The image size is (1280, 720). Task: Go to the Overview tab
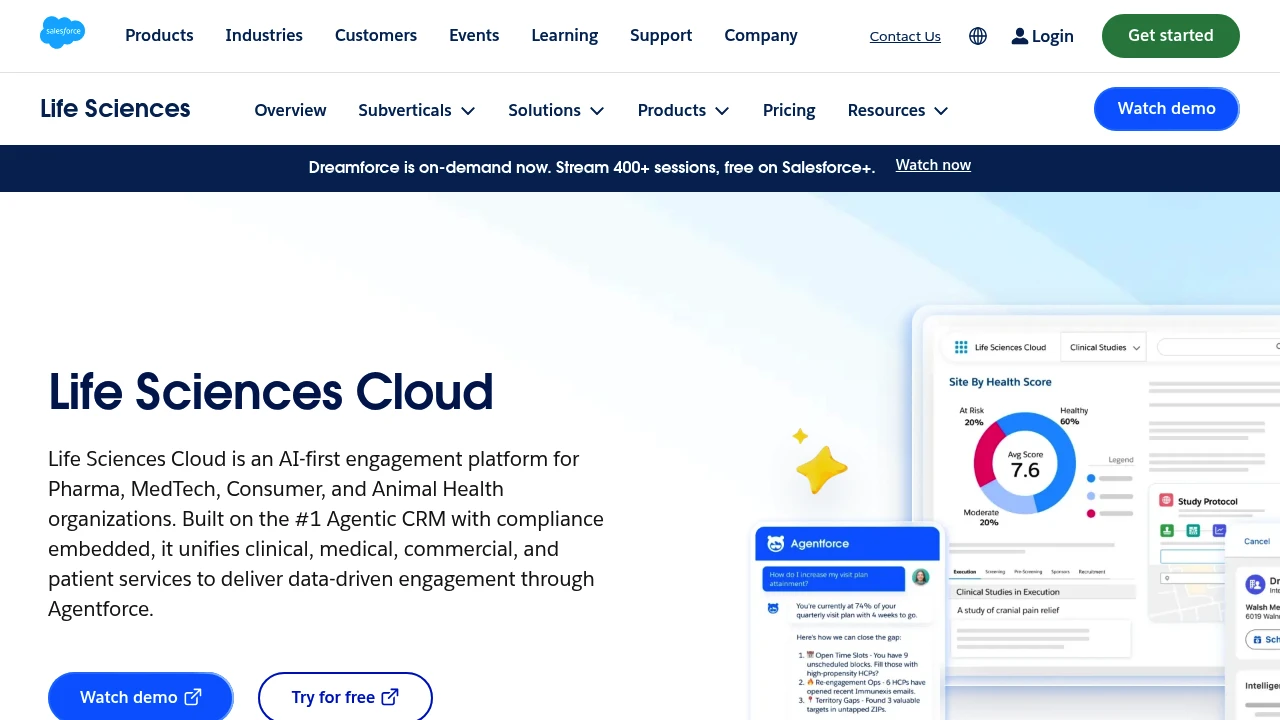(x=290, y=110)
